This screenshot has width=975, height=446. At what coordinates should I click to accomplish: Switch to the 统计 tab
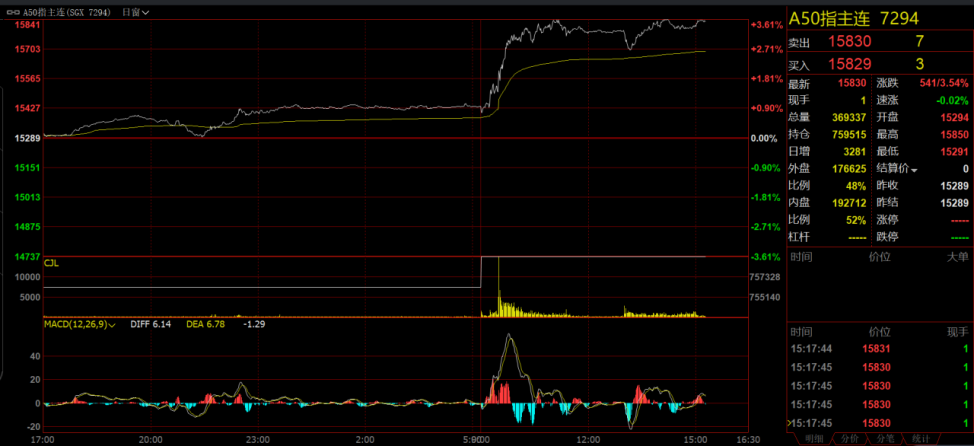pos(921,439)
